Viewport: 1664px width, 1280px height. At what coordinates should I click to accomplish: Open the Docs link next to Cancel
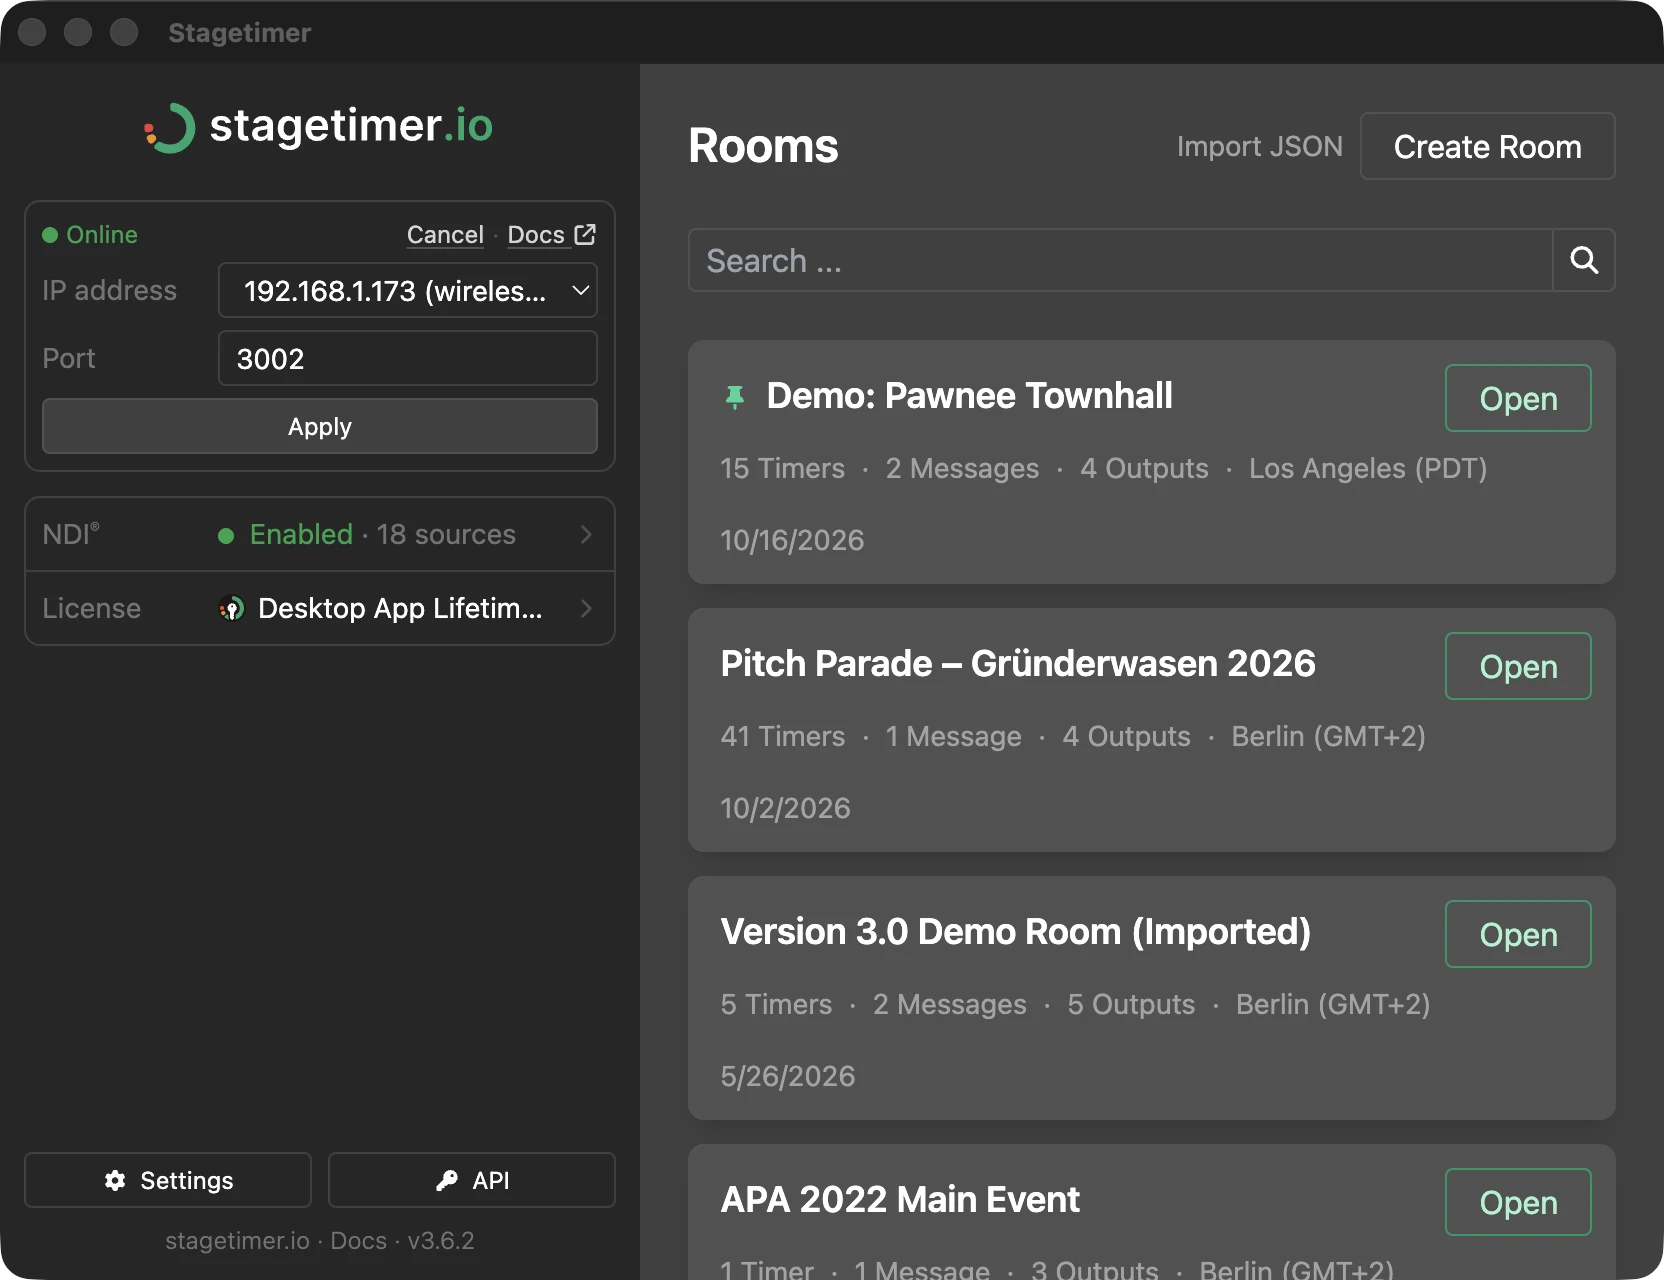(x=536, y=234)
